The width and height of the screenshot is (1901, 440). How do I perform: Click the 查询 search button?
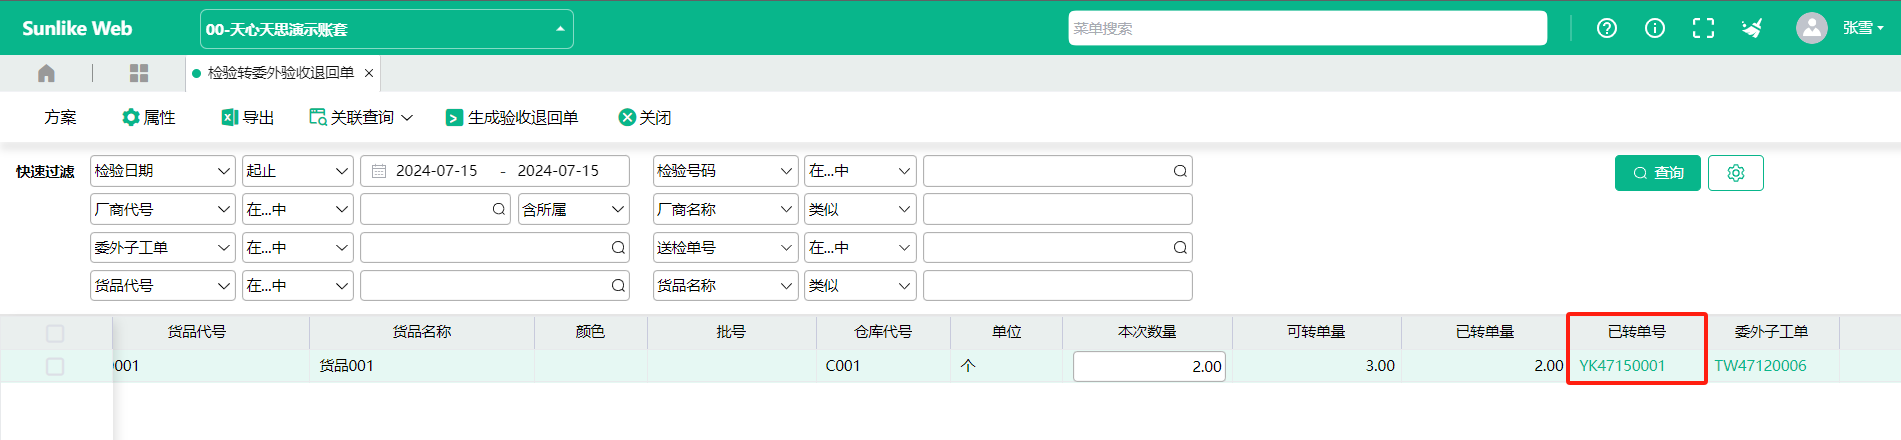click(x=1657, y=173)
